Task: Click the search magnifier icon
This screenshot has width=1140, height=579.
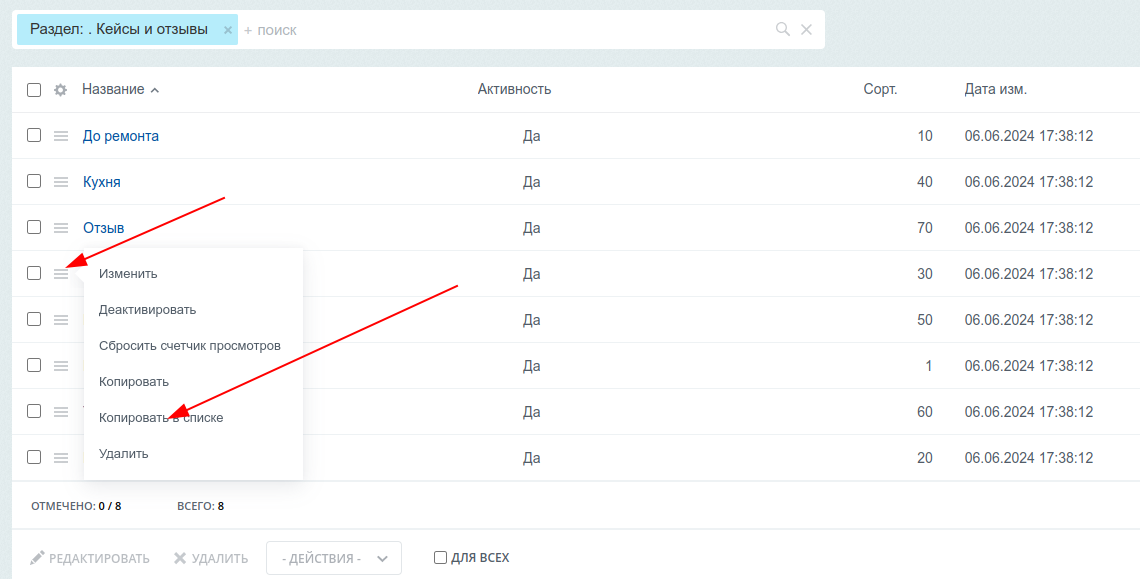Action: pyautogui.click(x=782, y=29)
